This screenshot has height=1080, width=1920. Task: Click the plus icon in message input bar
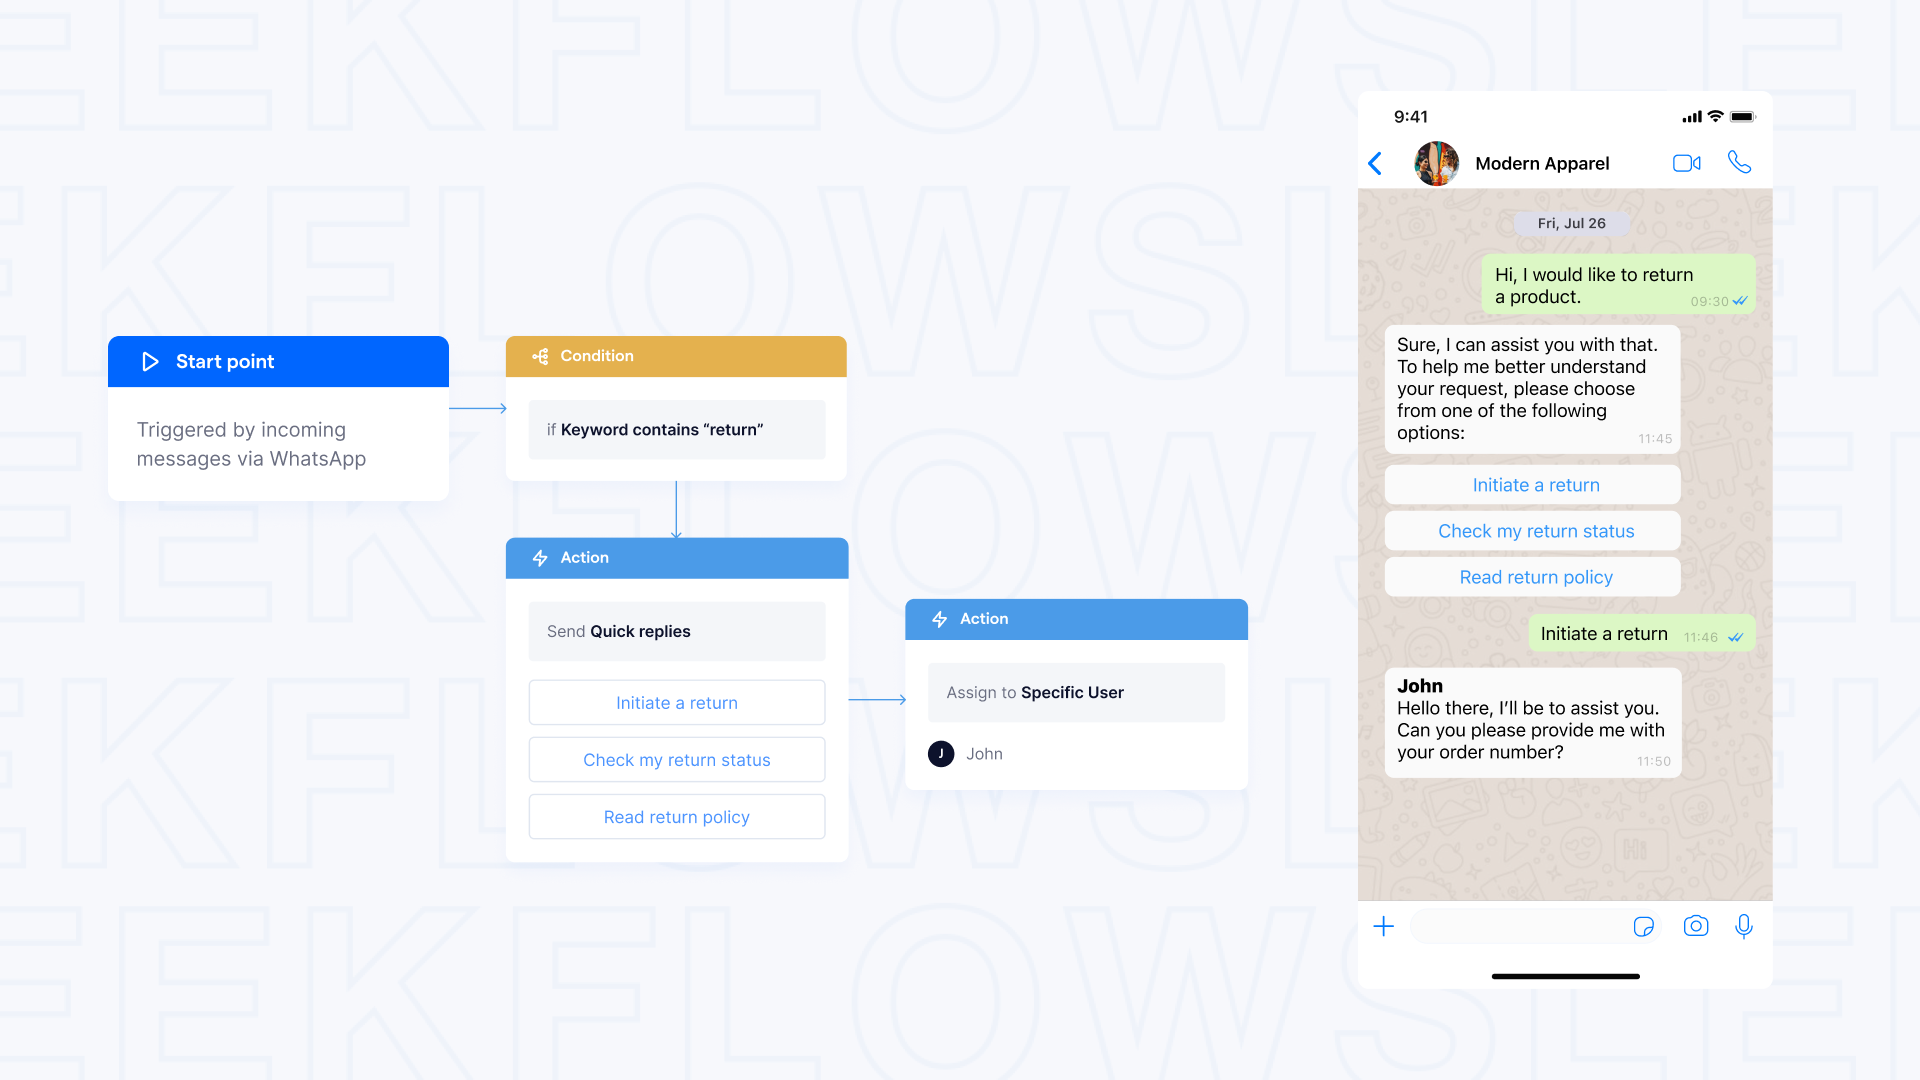pos(1383,926)
